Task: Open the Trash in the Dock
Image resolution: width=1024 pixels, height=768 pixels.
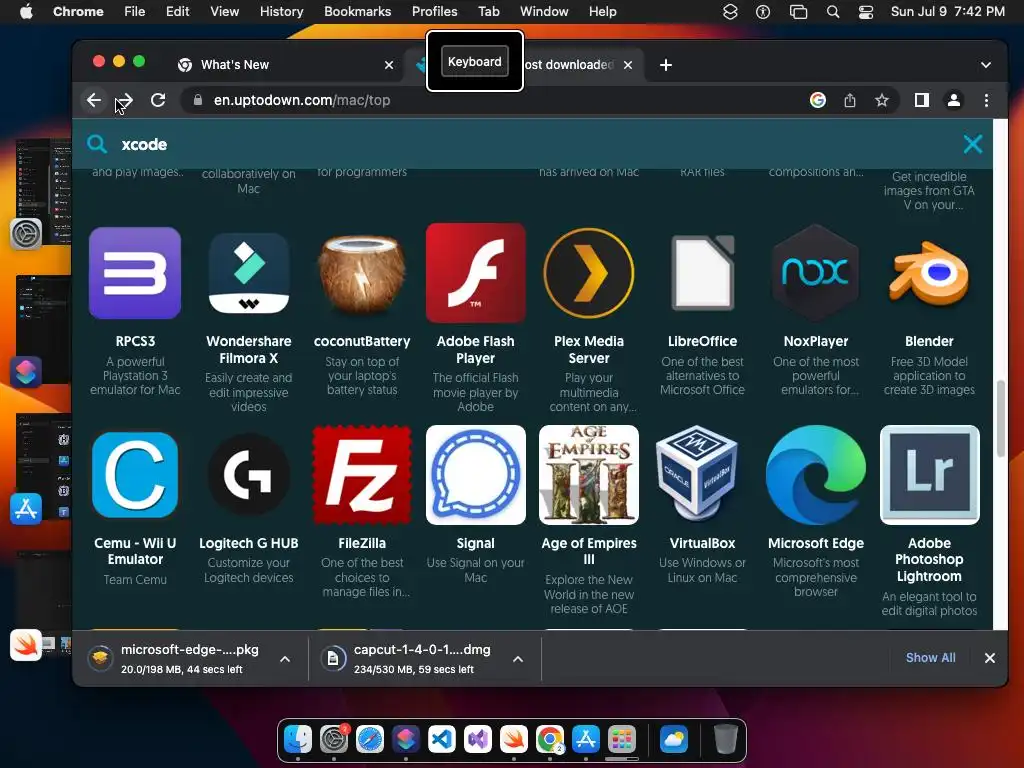Action: point(726,739)
